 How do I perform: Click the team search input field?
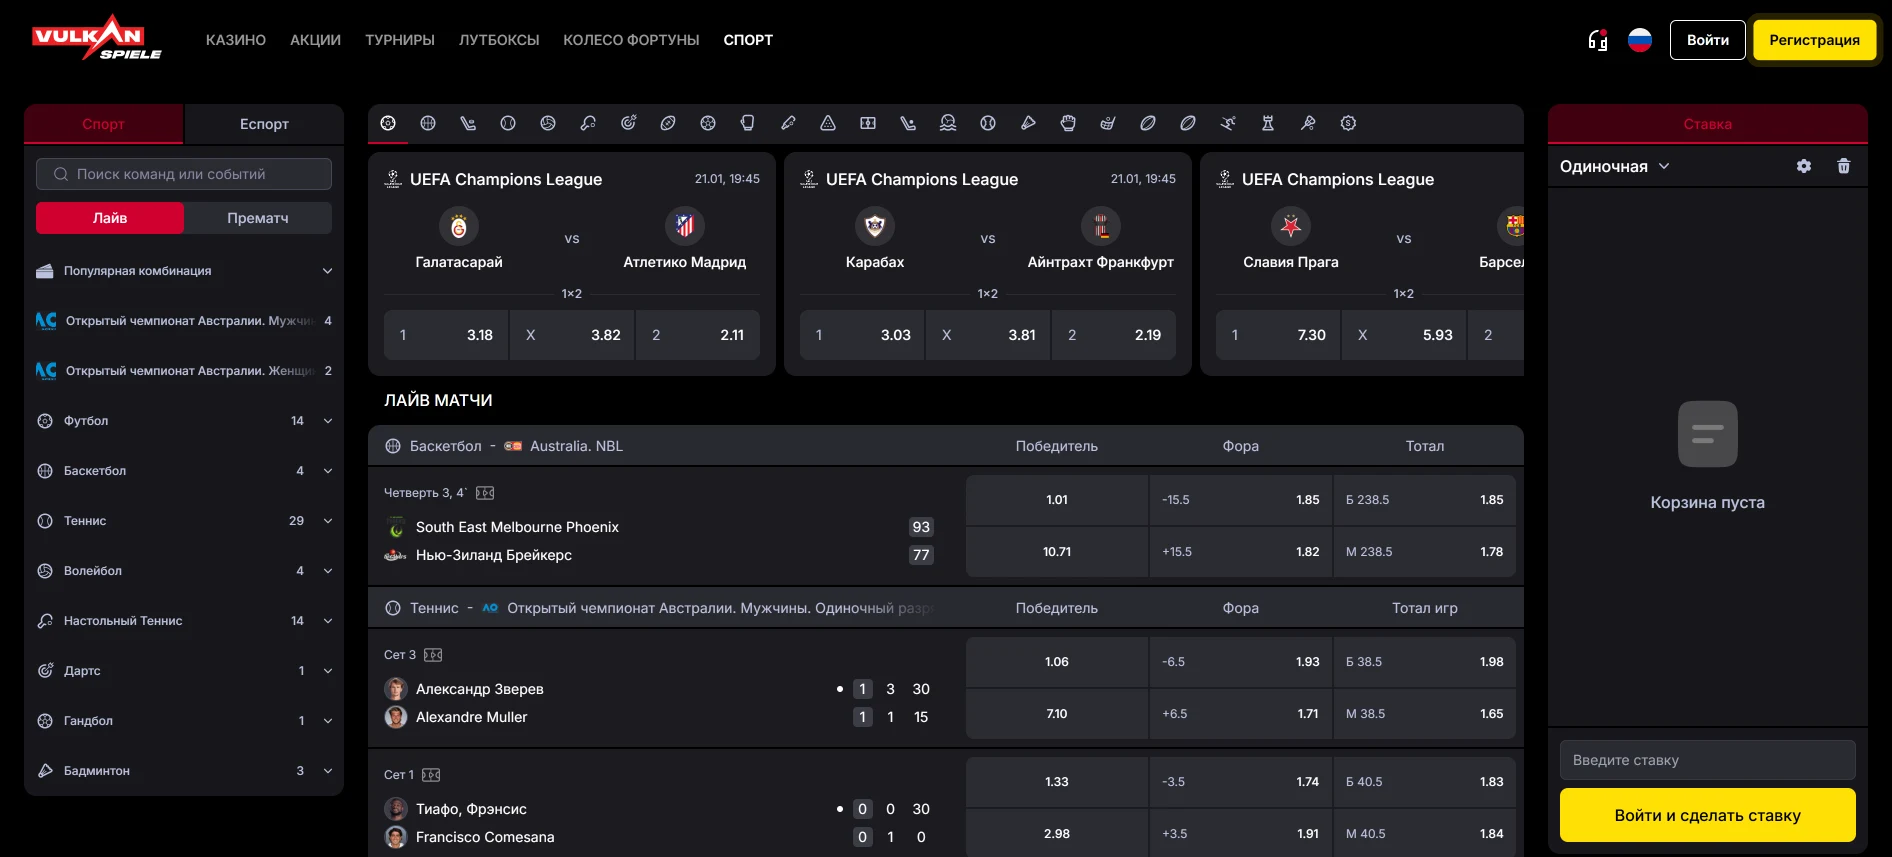point(184,174)
